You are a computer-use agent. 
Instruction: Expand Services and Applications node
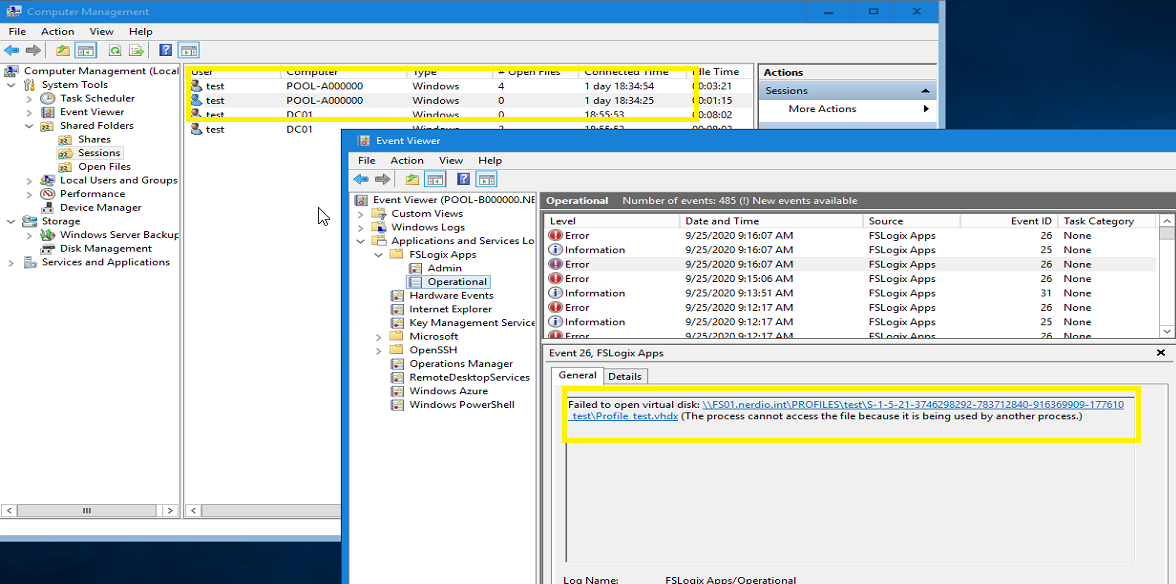(11, 262)
